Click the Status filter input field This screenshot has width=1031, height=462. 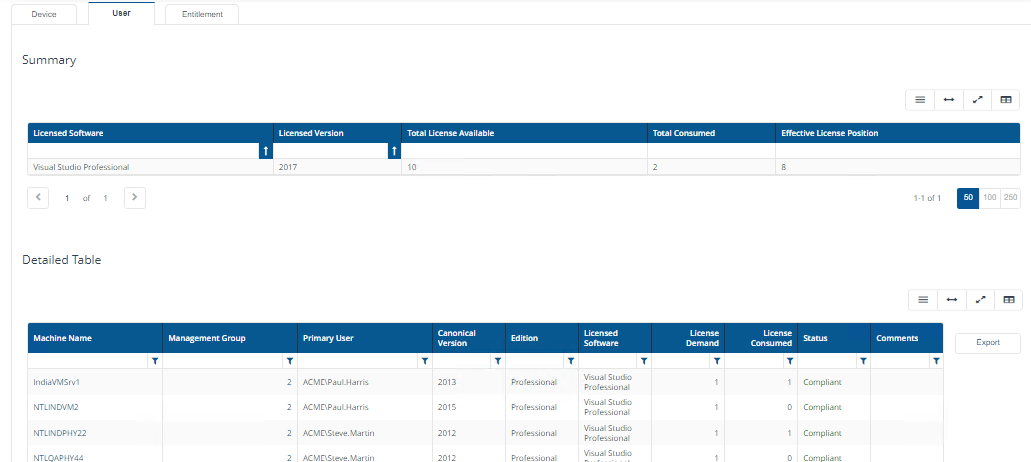pos(828,361)
